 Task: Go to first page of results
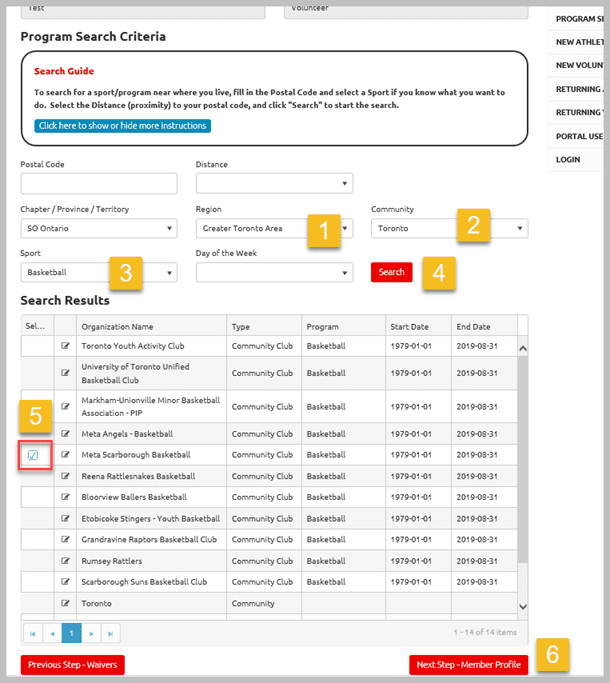(x=33, y=633)
